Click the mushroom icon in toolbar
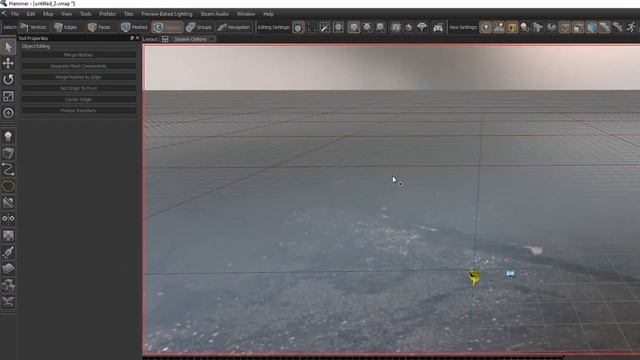 (422, 27)
